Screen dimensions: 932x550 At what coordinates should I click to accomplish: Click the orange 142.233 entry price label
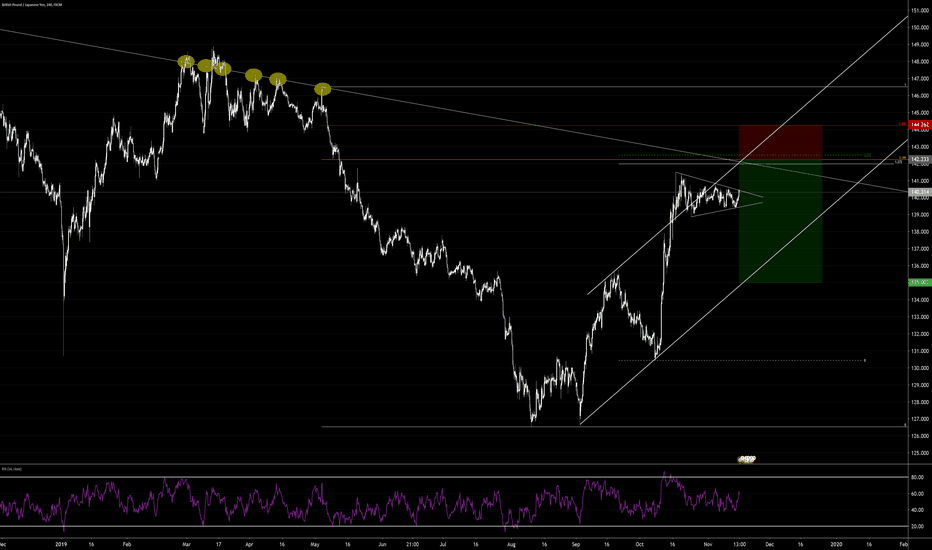[920, 159]
